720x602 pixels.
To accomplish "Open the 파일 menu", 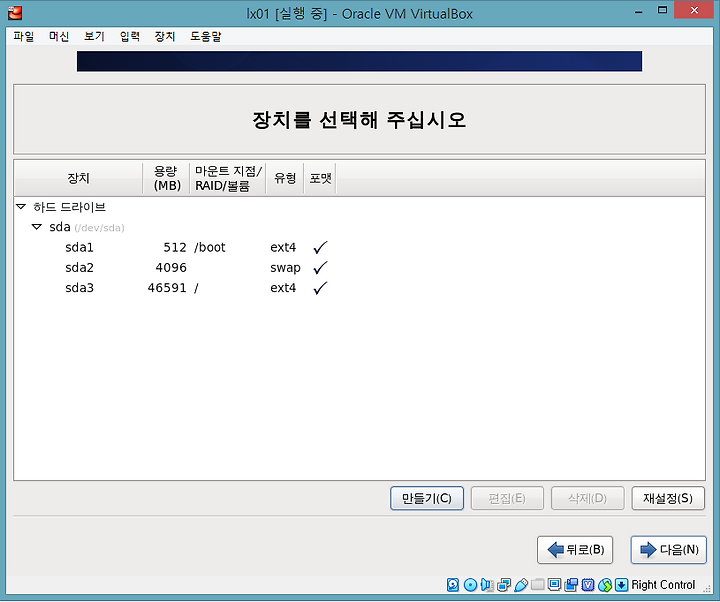I will click(x=24, y=36).
